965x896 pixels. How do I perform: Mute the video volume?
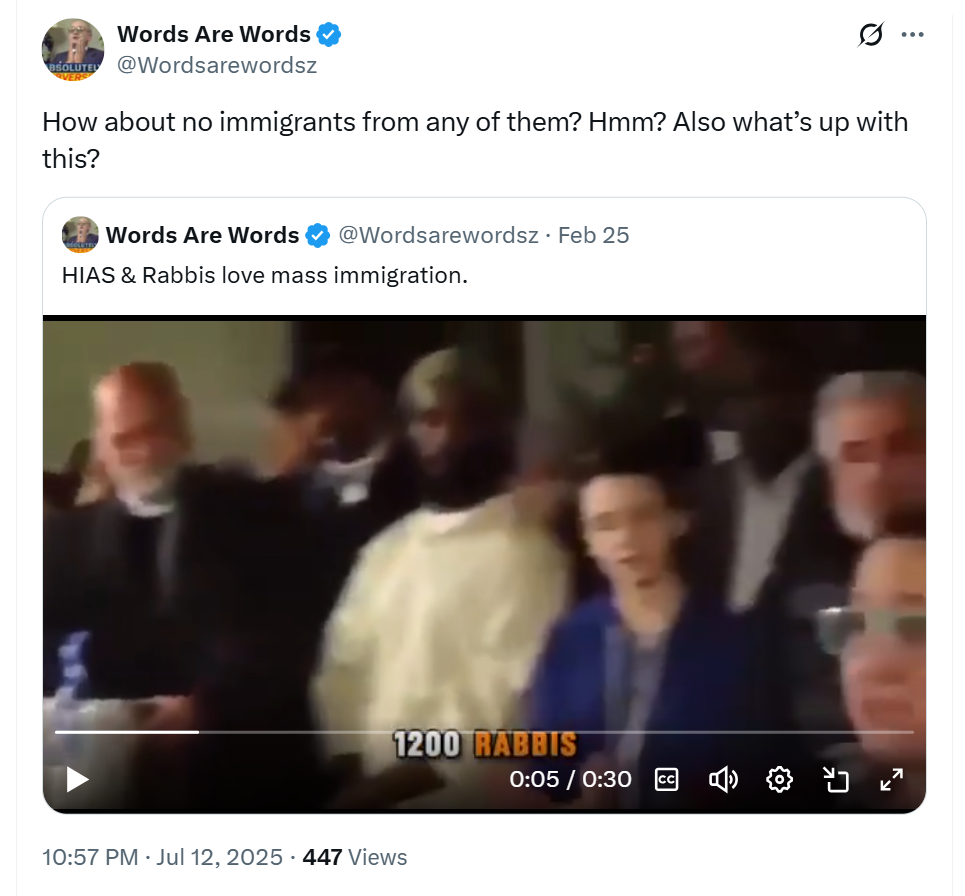tap(723, 780)
